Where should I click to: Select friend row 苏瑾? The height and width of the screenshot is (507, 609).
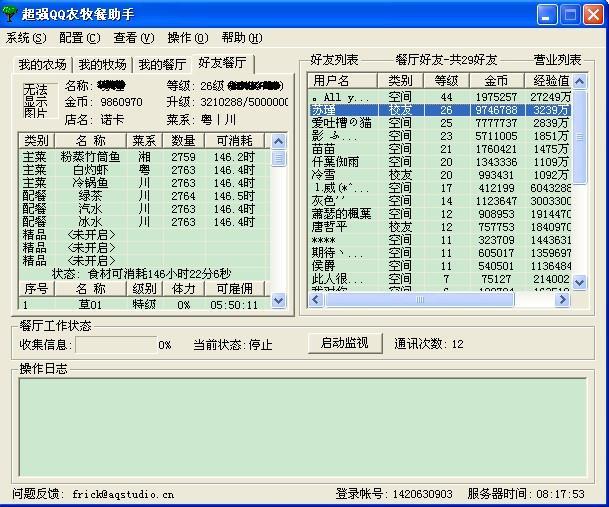440,110
